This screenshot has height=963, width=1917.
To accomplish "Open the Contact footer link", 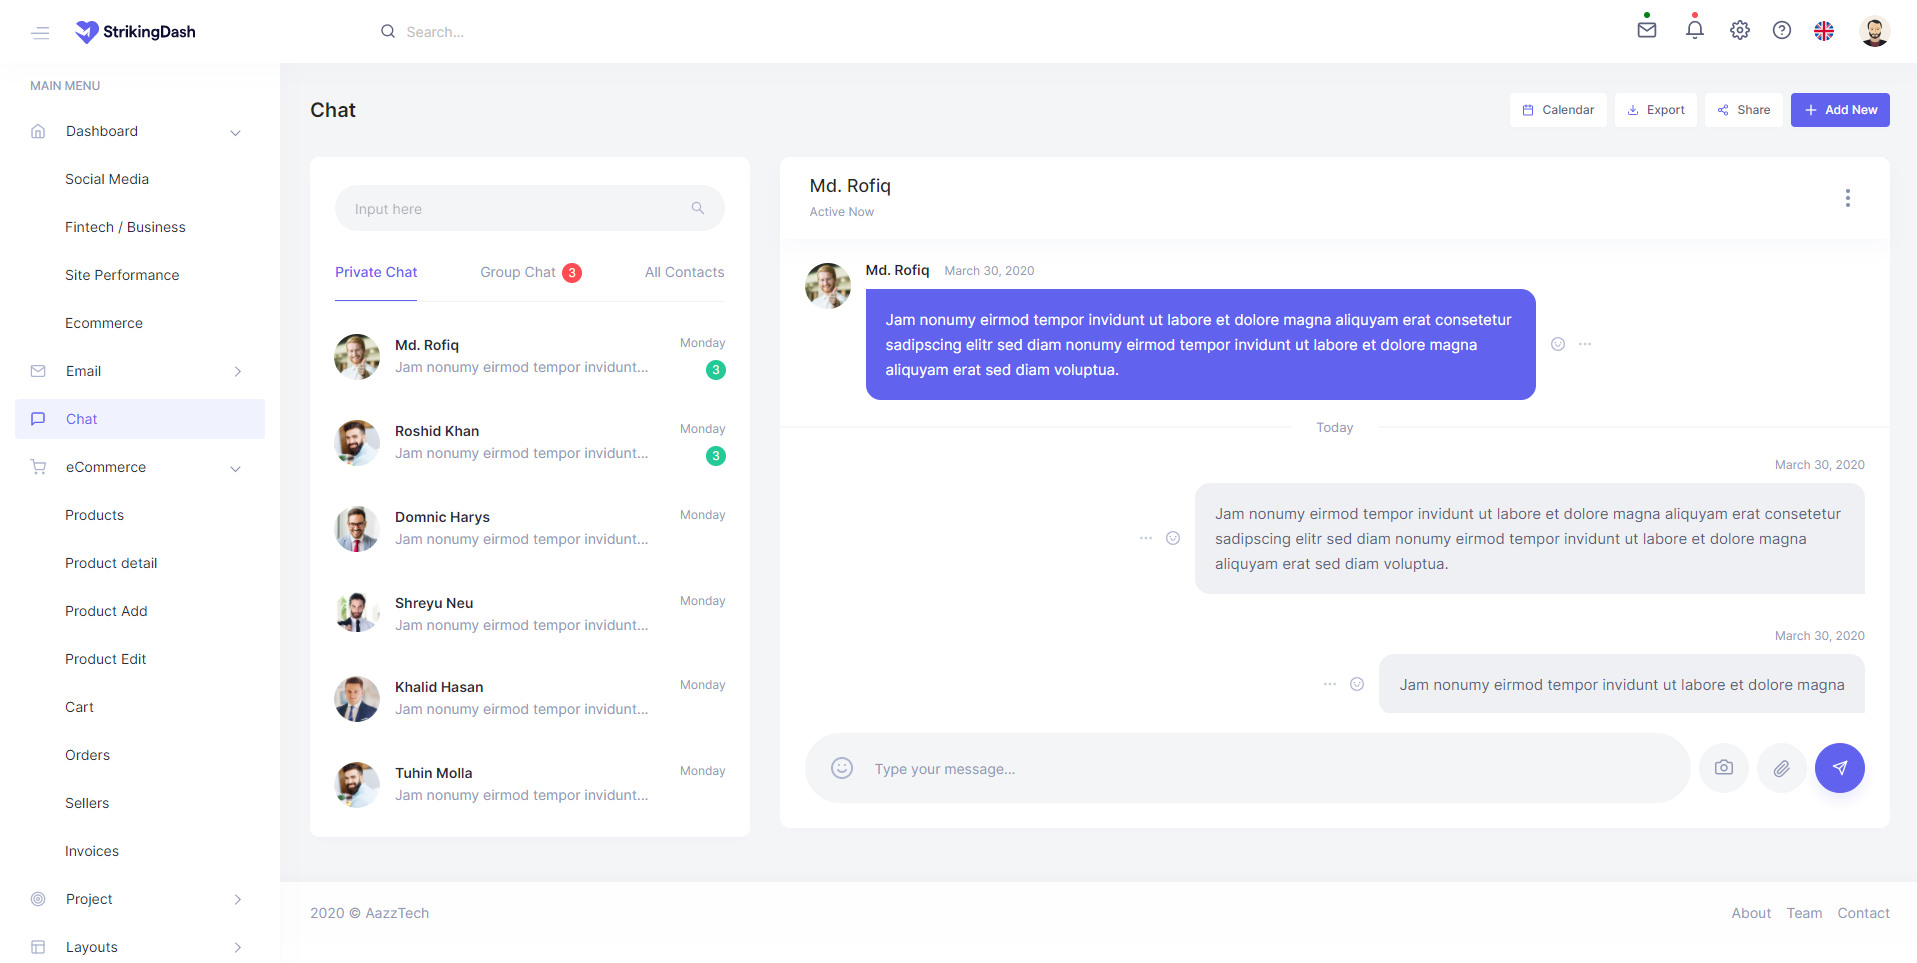I will point(1863,913).
